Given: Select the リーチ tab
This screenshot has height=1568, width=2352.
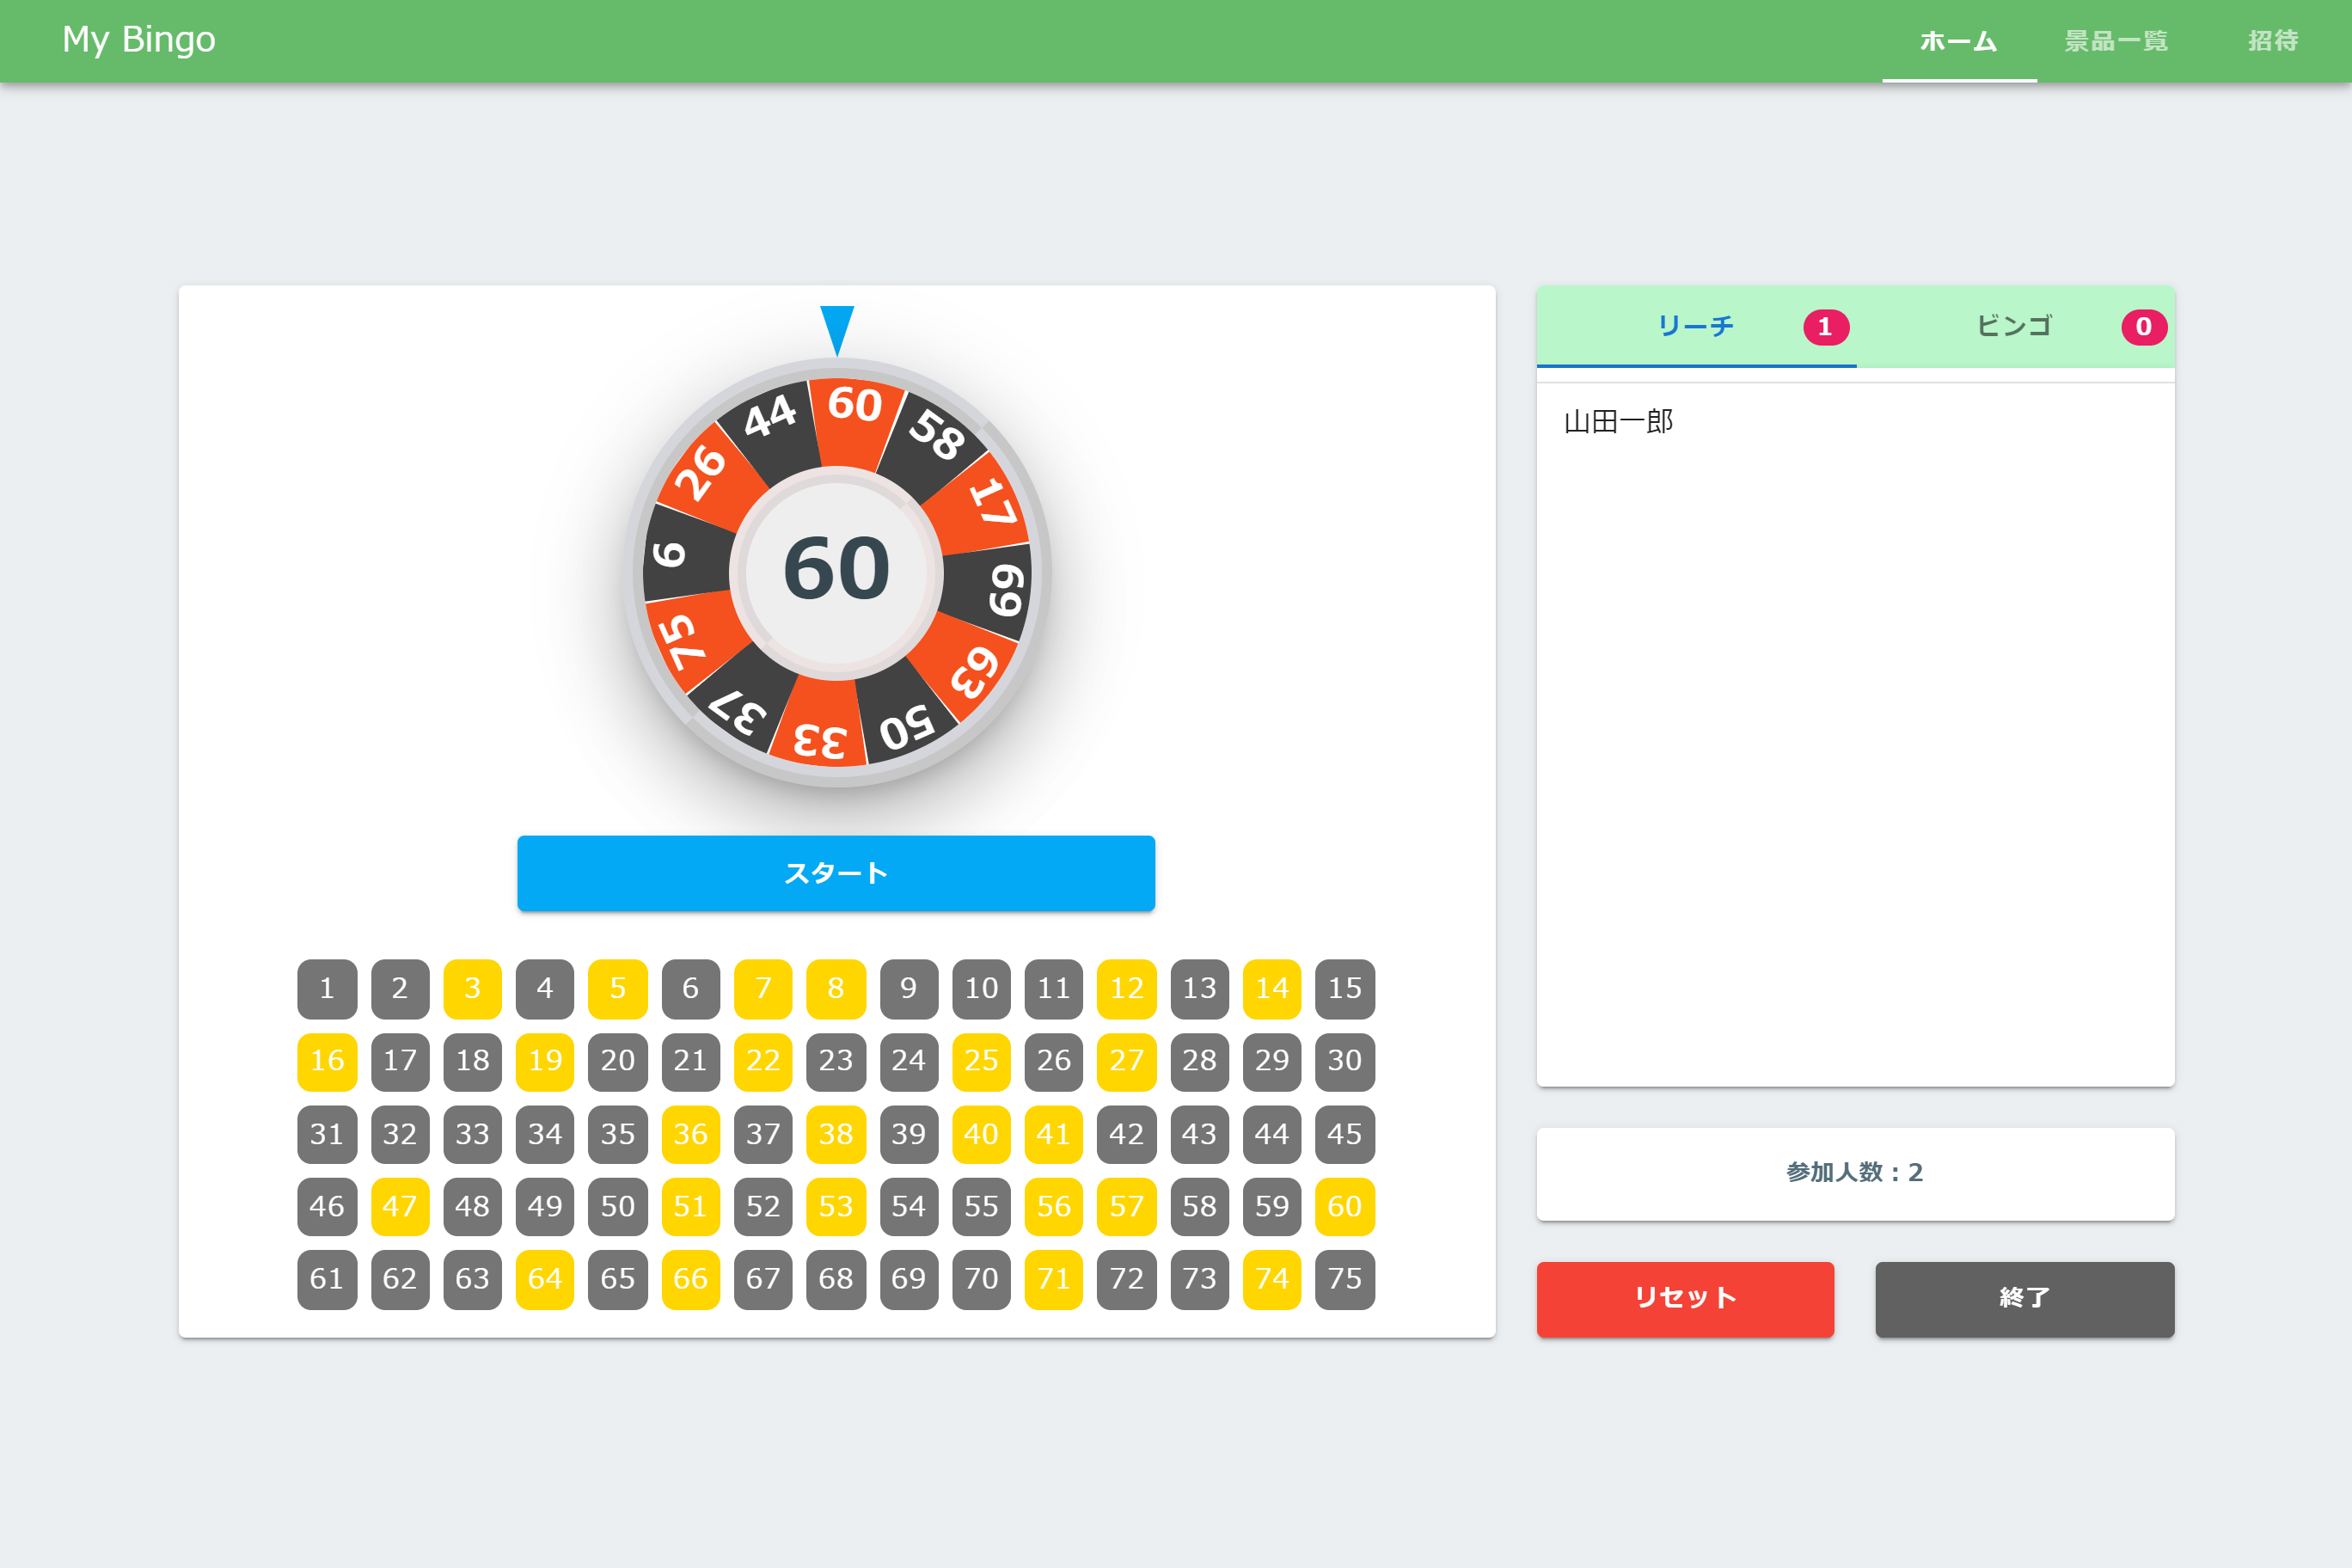Looking at the screenshot, I should [1696, 327].
